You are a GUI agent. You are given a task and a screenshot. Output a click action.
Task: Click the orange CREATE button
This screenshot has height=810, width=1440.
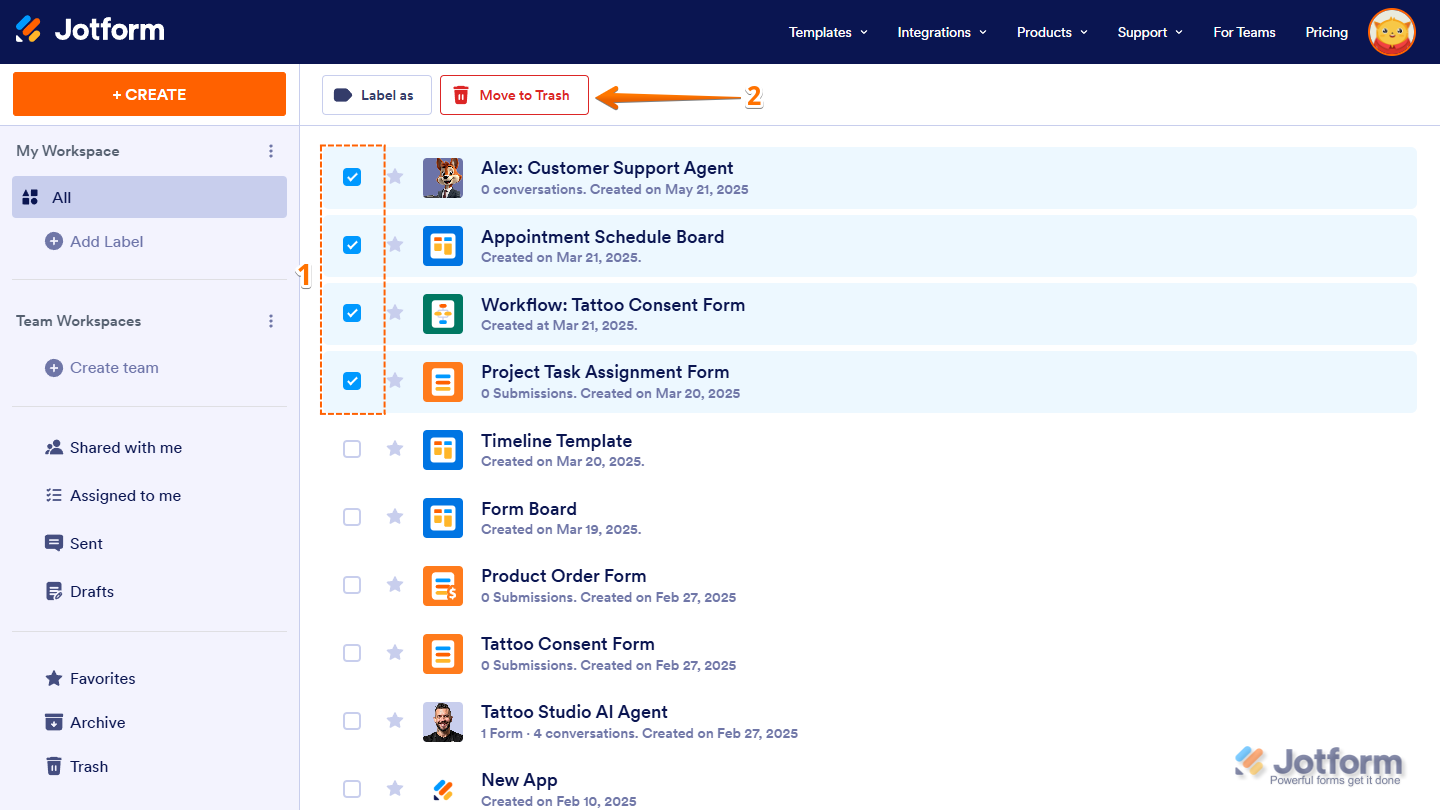148,93
